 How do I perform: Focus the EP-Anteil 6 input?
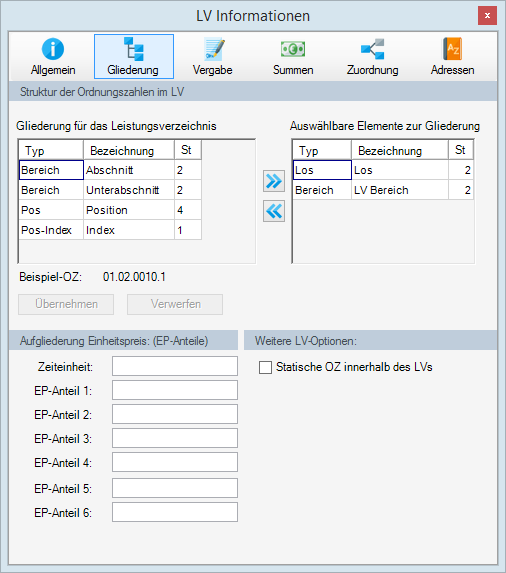pyautogui.click(x=175, y=512)
